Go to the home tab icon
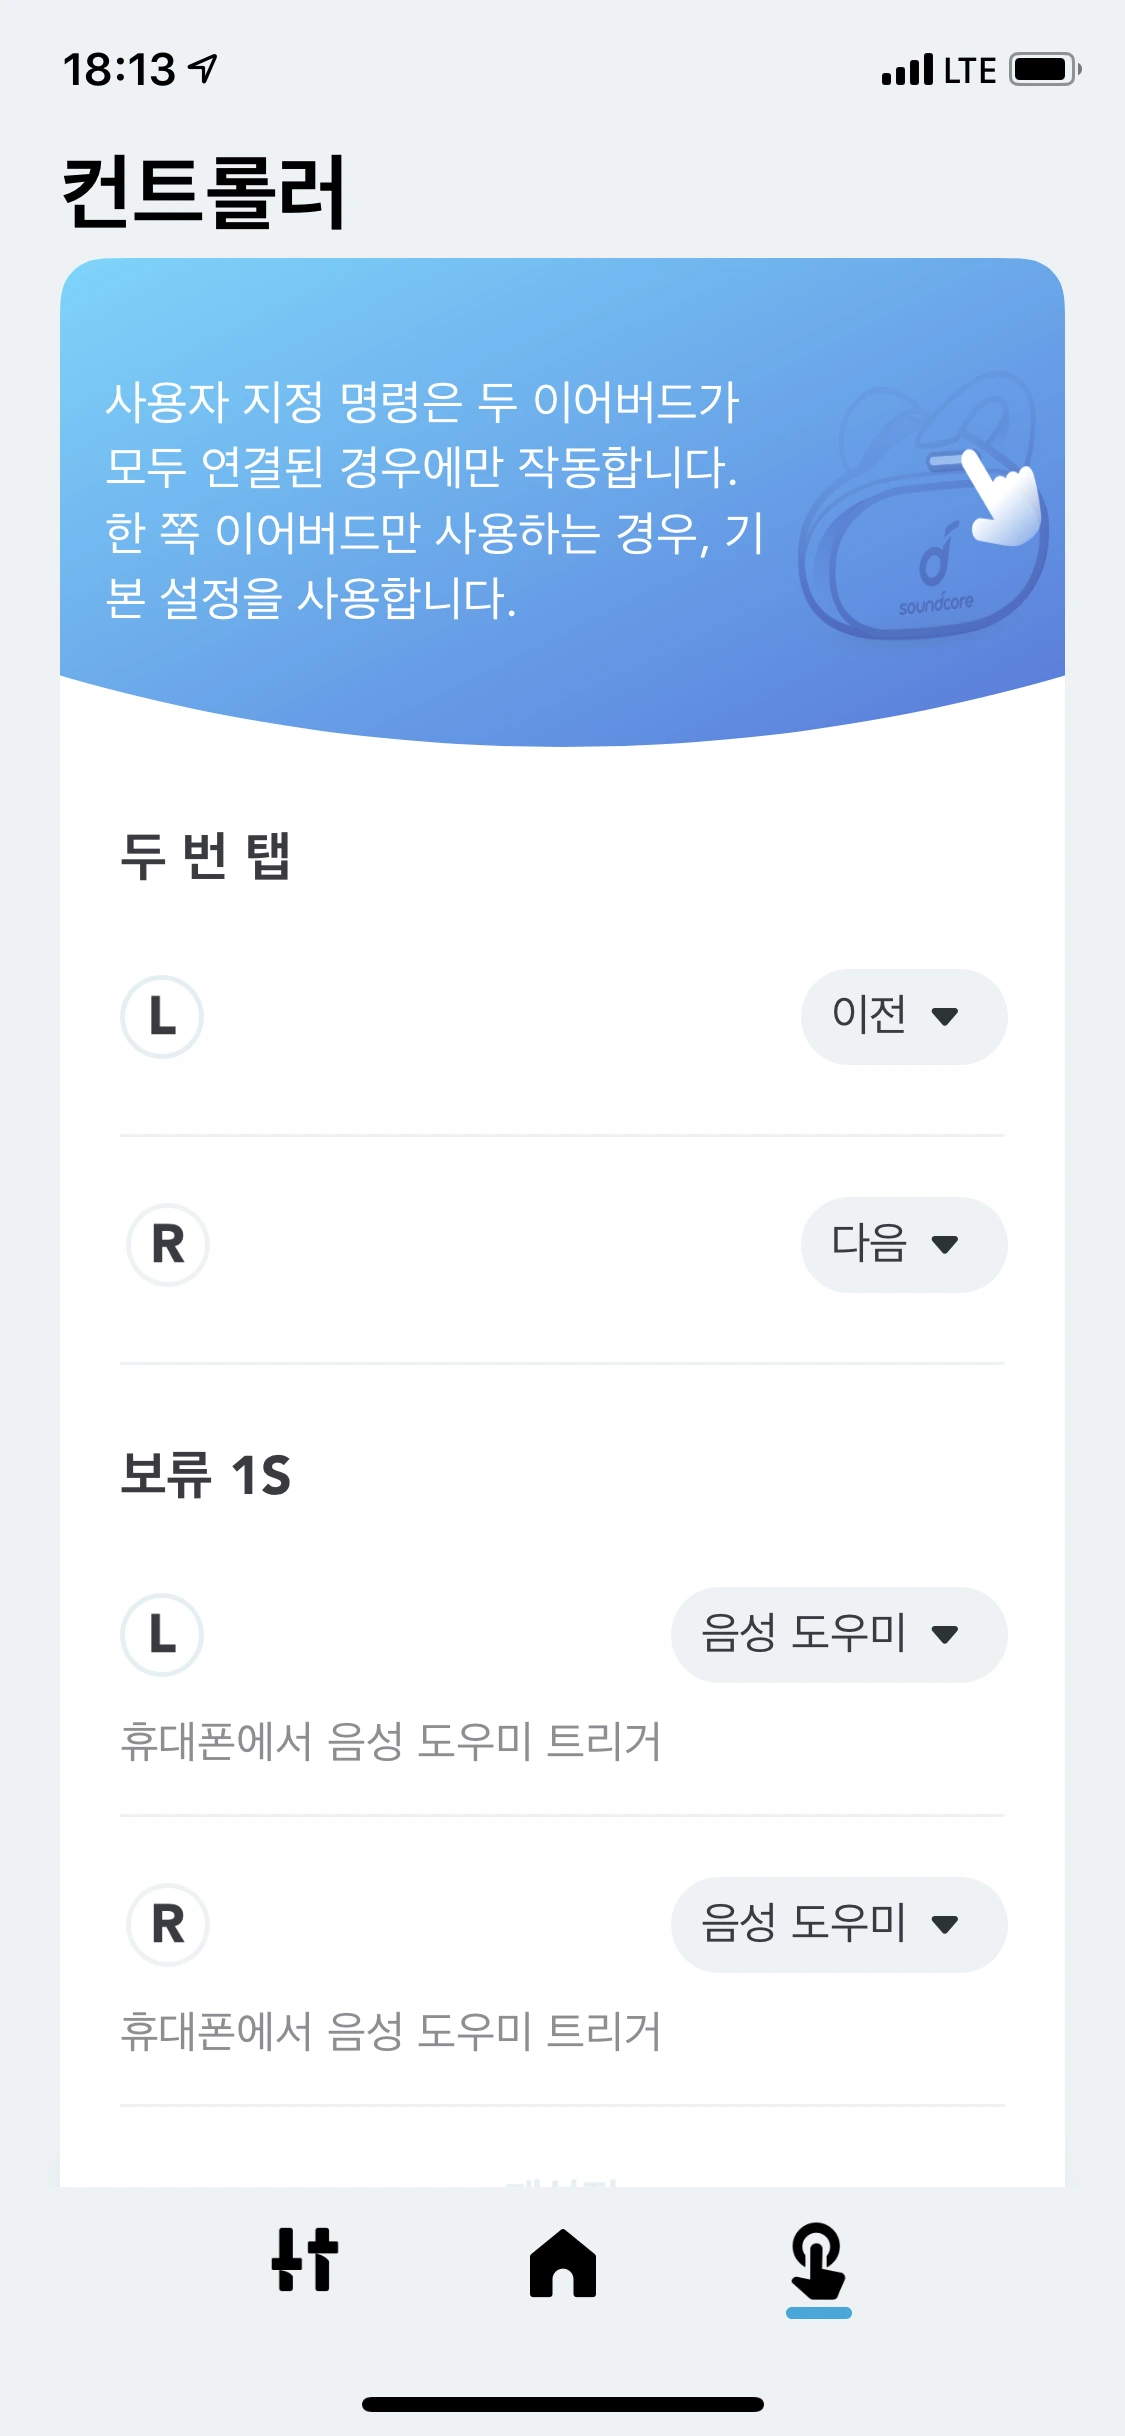The image size is (1125, 2436). pos(563,2263)
